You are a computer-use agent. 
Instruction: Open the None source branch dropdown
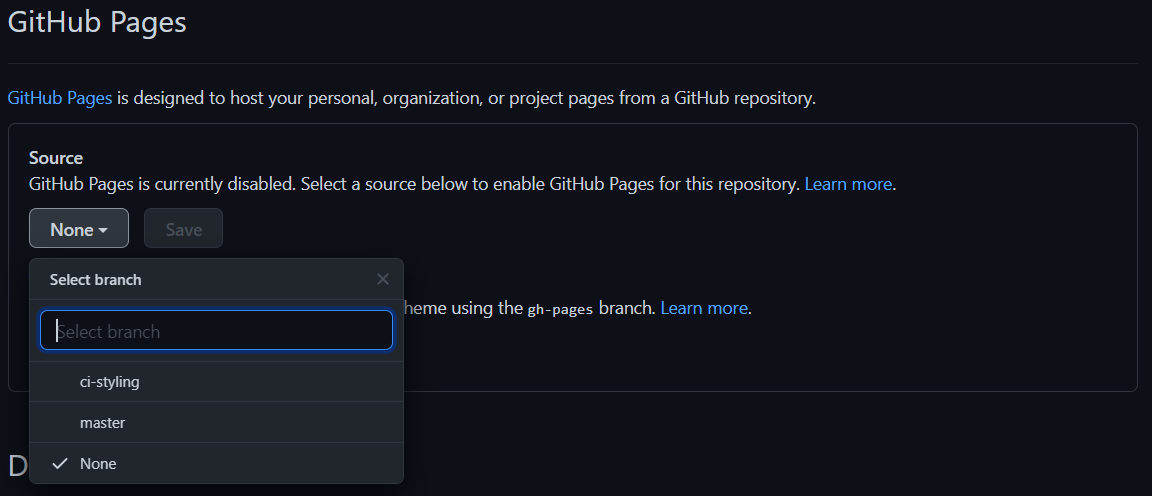79,229
